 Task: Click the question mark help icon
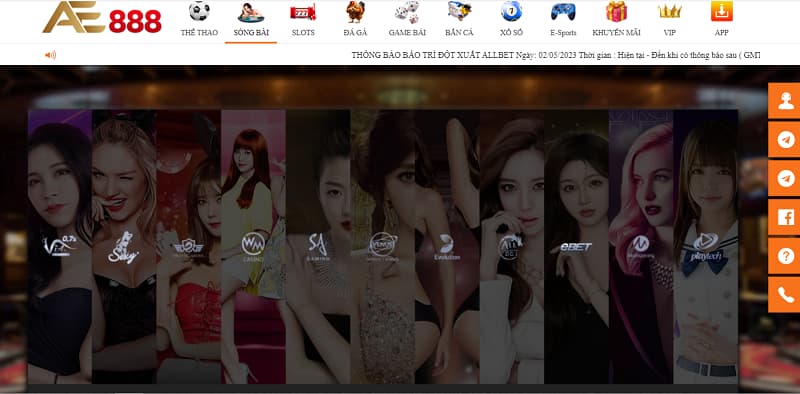[785, 256]
